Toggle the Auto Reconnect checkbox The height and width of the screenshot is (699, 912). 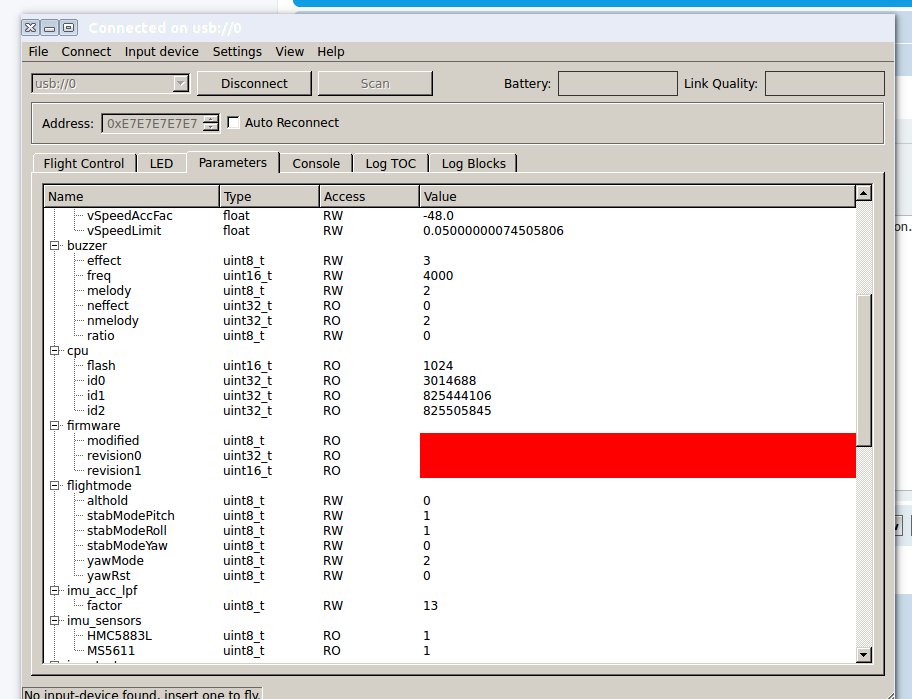234,123
